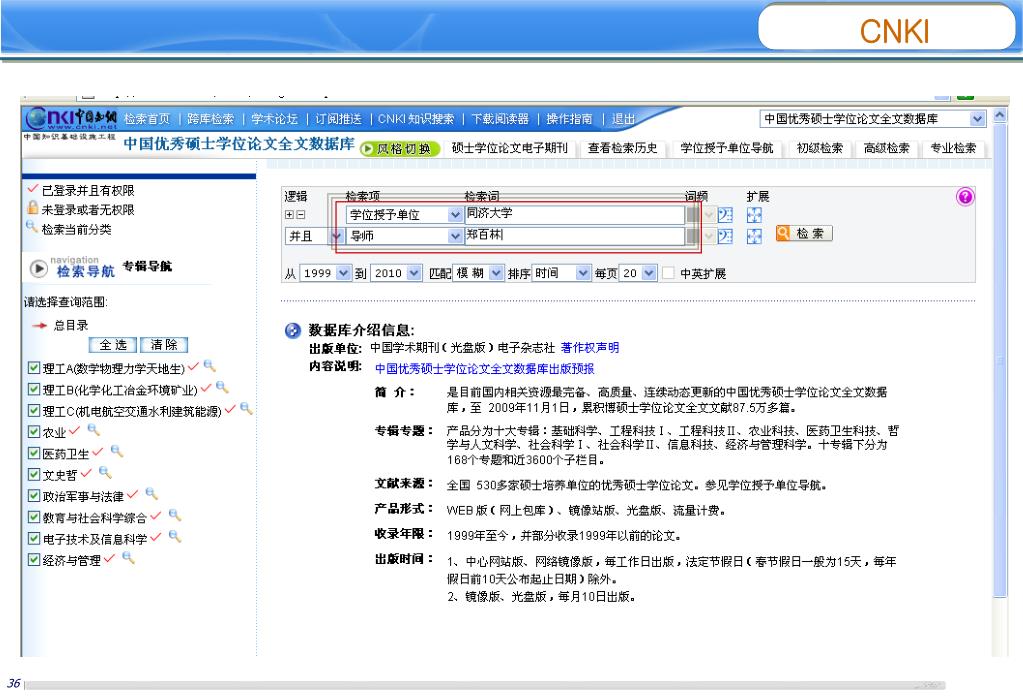Click the purple help question-mark icon
This screenshot has width=1023, height=696.
(965, 196)
